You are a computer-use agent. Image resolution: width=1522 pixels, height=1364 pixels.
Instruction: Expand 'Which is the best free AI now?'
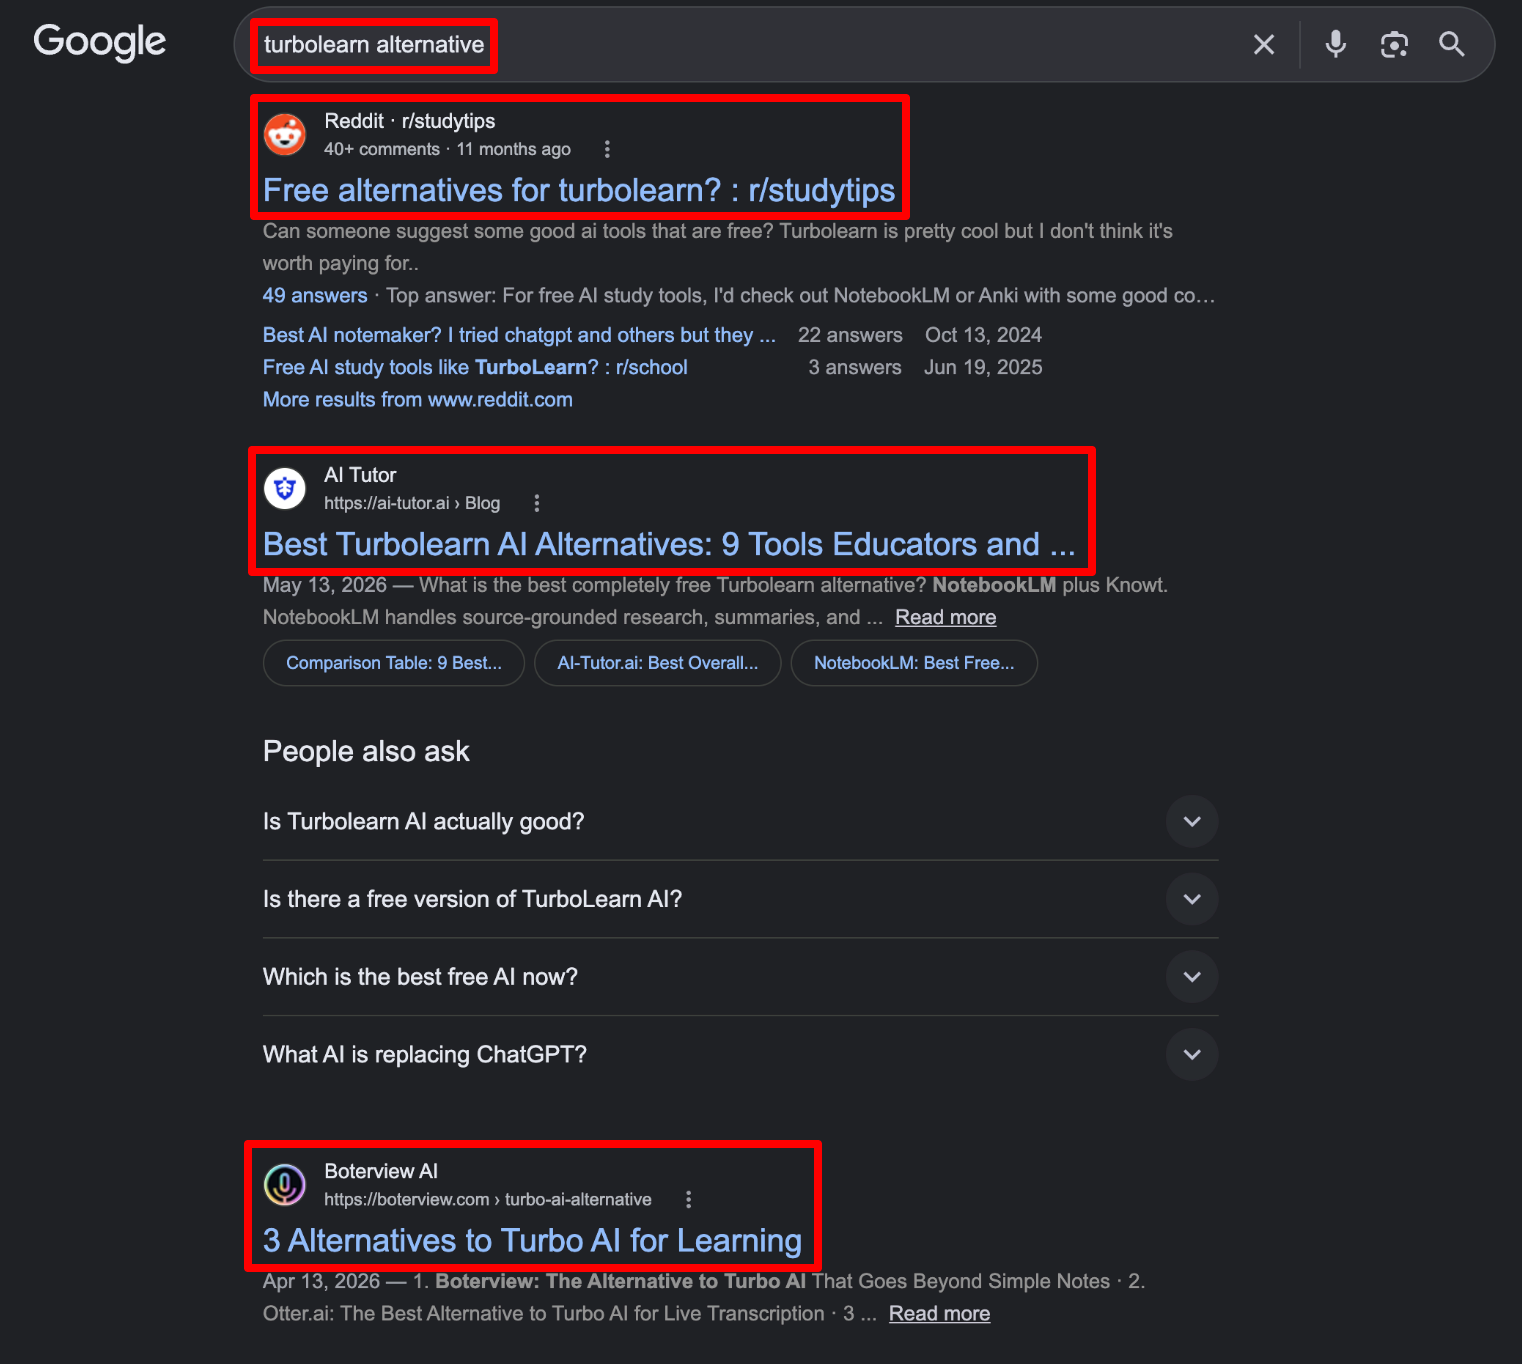(x=740, y=977)
